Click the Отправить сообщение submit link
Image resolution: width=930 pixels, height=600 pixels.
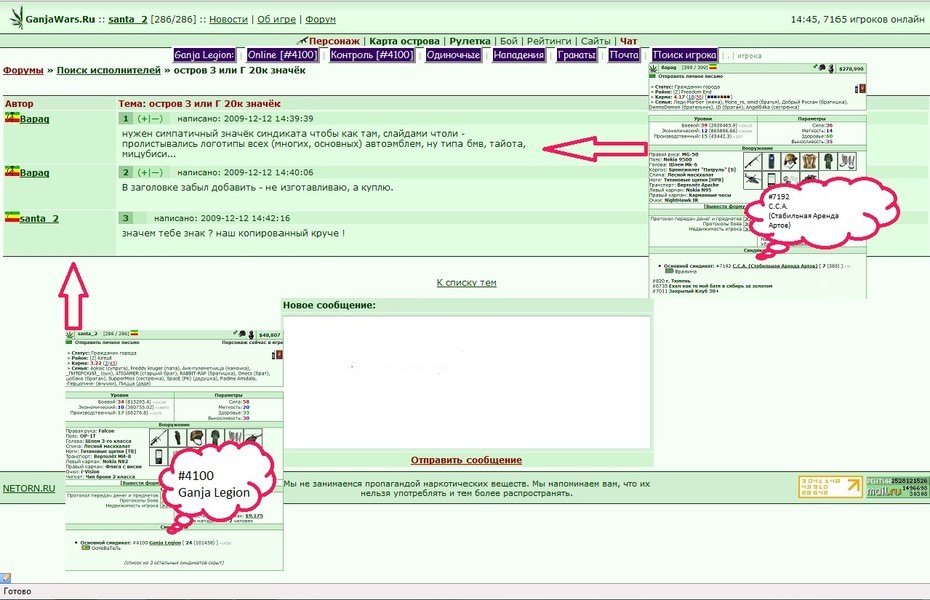[x=466, y=460]
